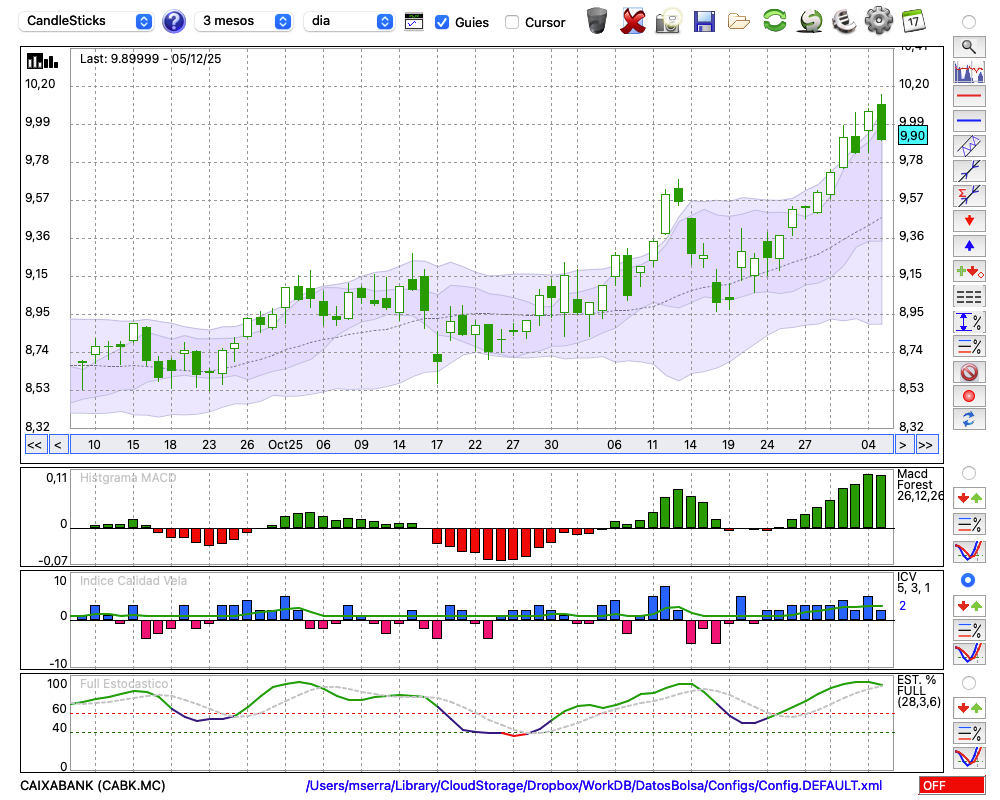
Task: Open the blue help question mark icon
Action: pos(173,22)
